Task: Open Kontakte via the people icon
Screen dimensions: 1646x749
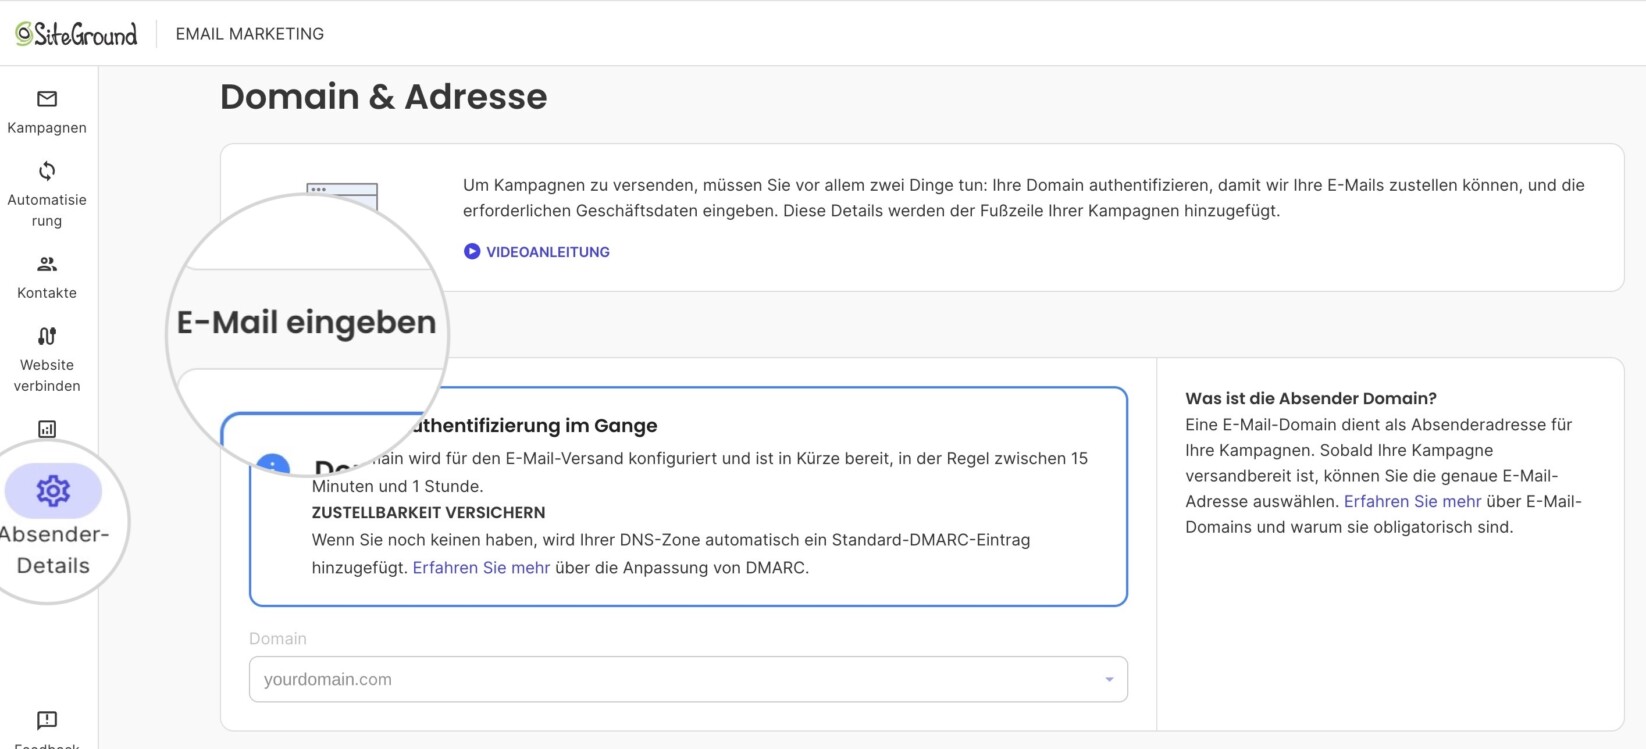Action: tap(47, 264)
